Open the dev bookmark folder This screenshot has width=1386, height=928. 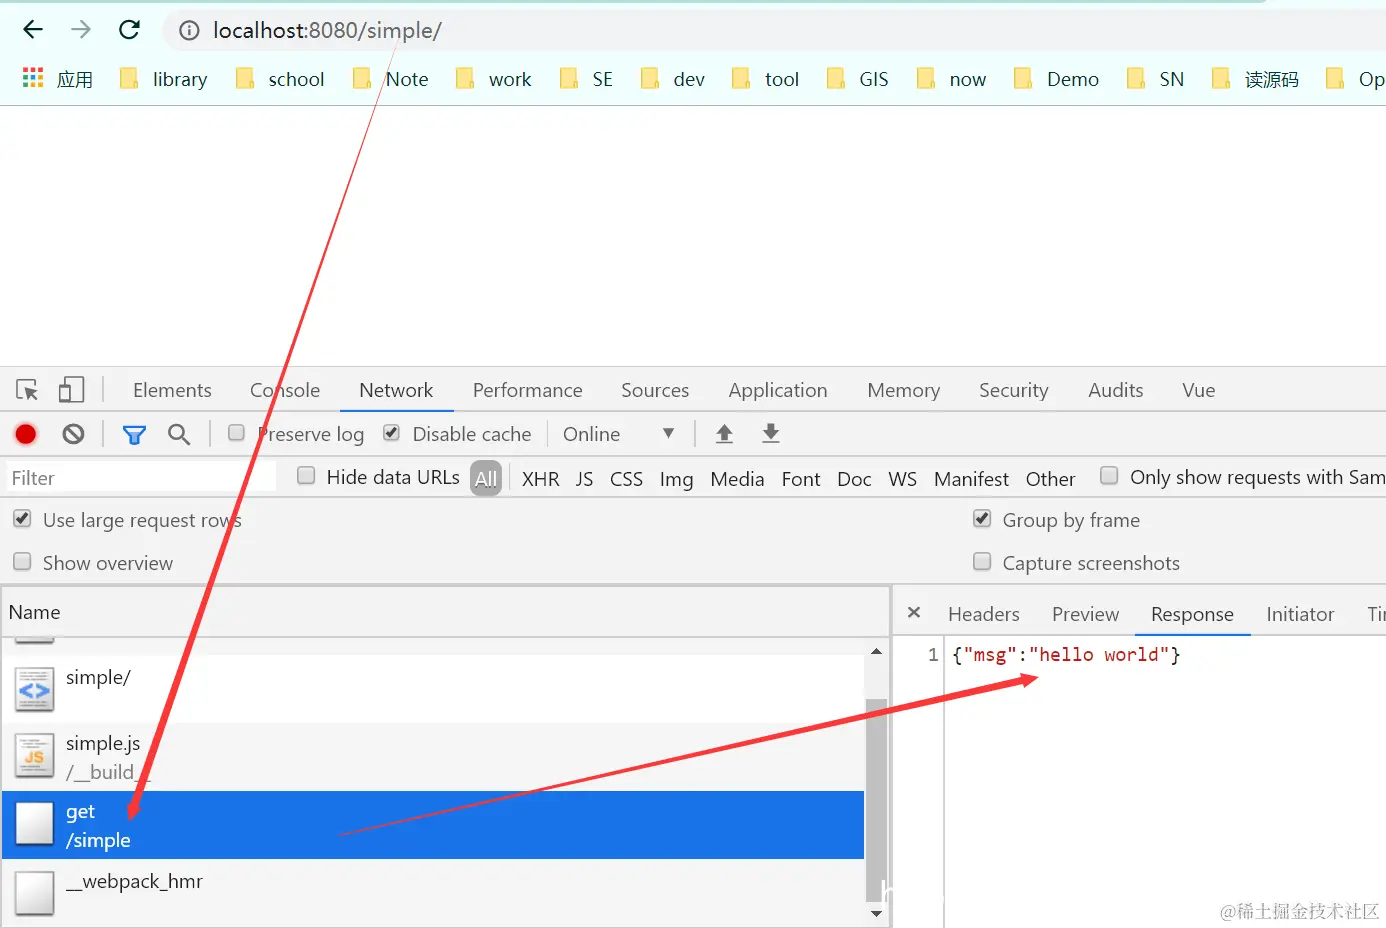[673, 79]
